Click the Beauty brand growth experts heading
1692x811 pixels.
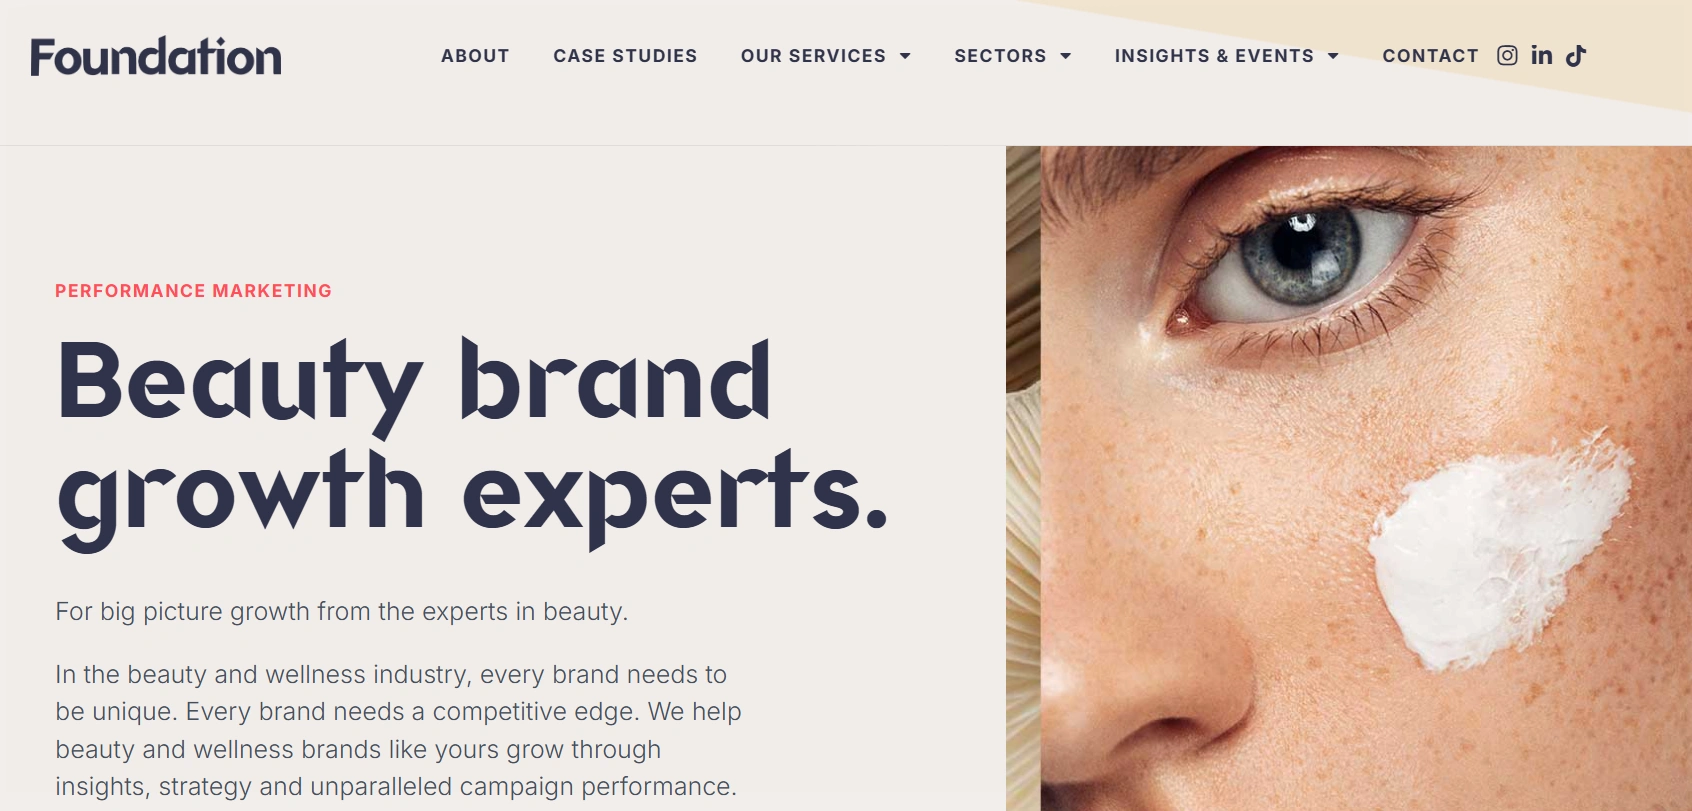point(473,441)
